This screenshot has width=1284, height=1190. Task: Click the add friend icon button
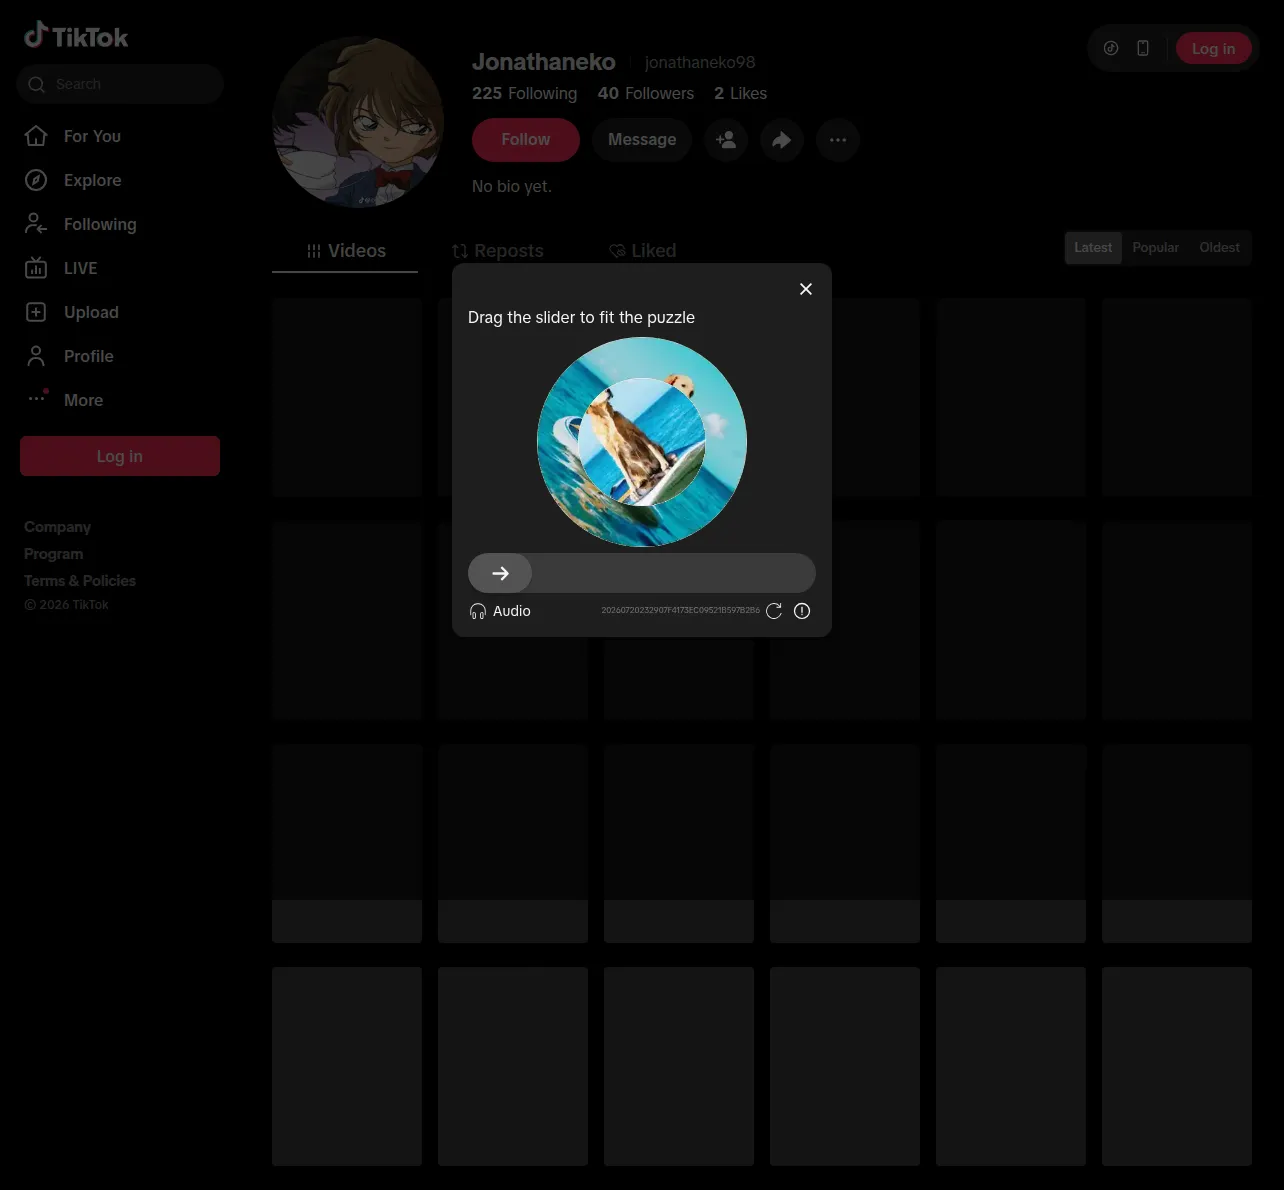726,140
